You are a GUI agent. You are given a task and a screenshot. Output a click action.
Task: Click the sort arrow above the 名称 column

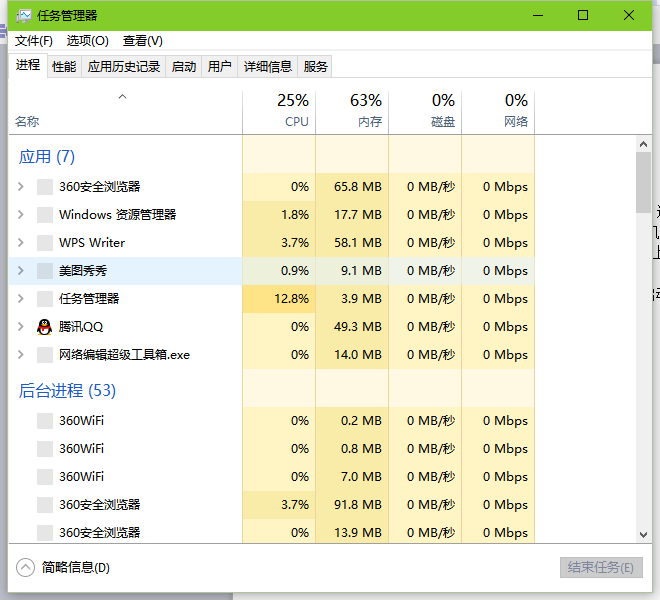tap(122, 97)
